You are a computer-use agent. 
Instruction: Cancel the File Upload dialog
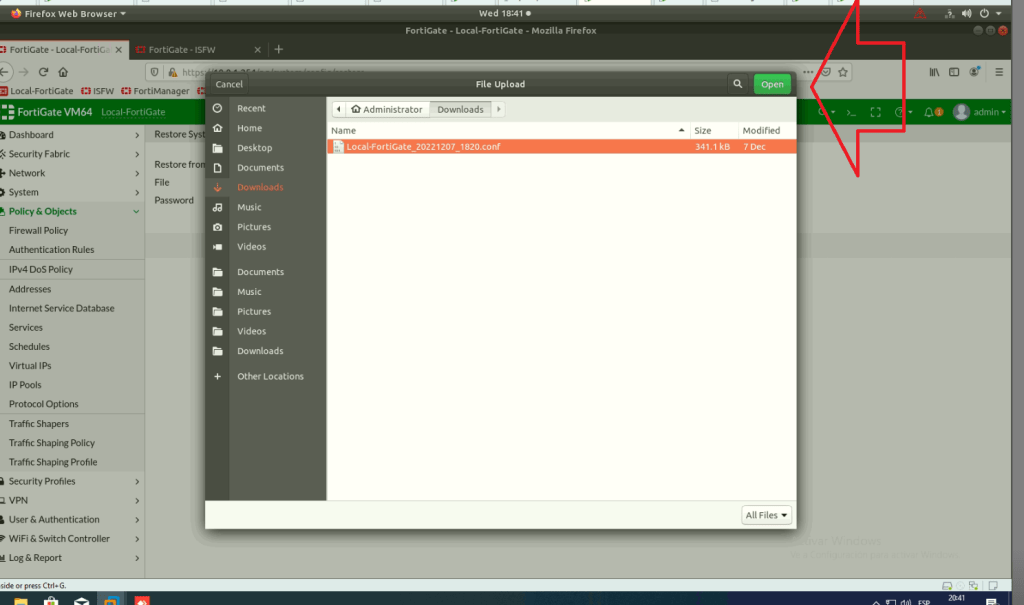click(229, 85)
